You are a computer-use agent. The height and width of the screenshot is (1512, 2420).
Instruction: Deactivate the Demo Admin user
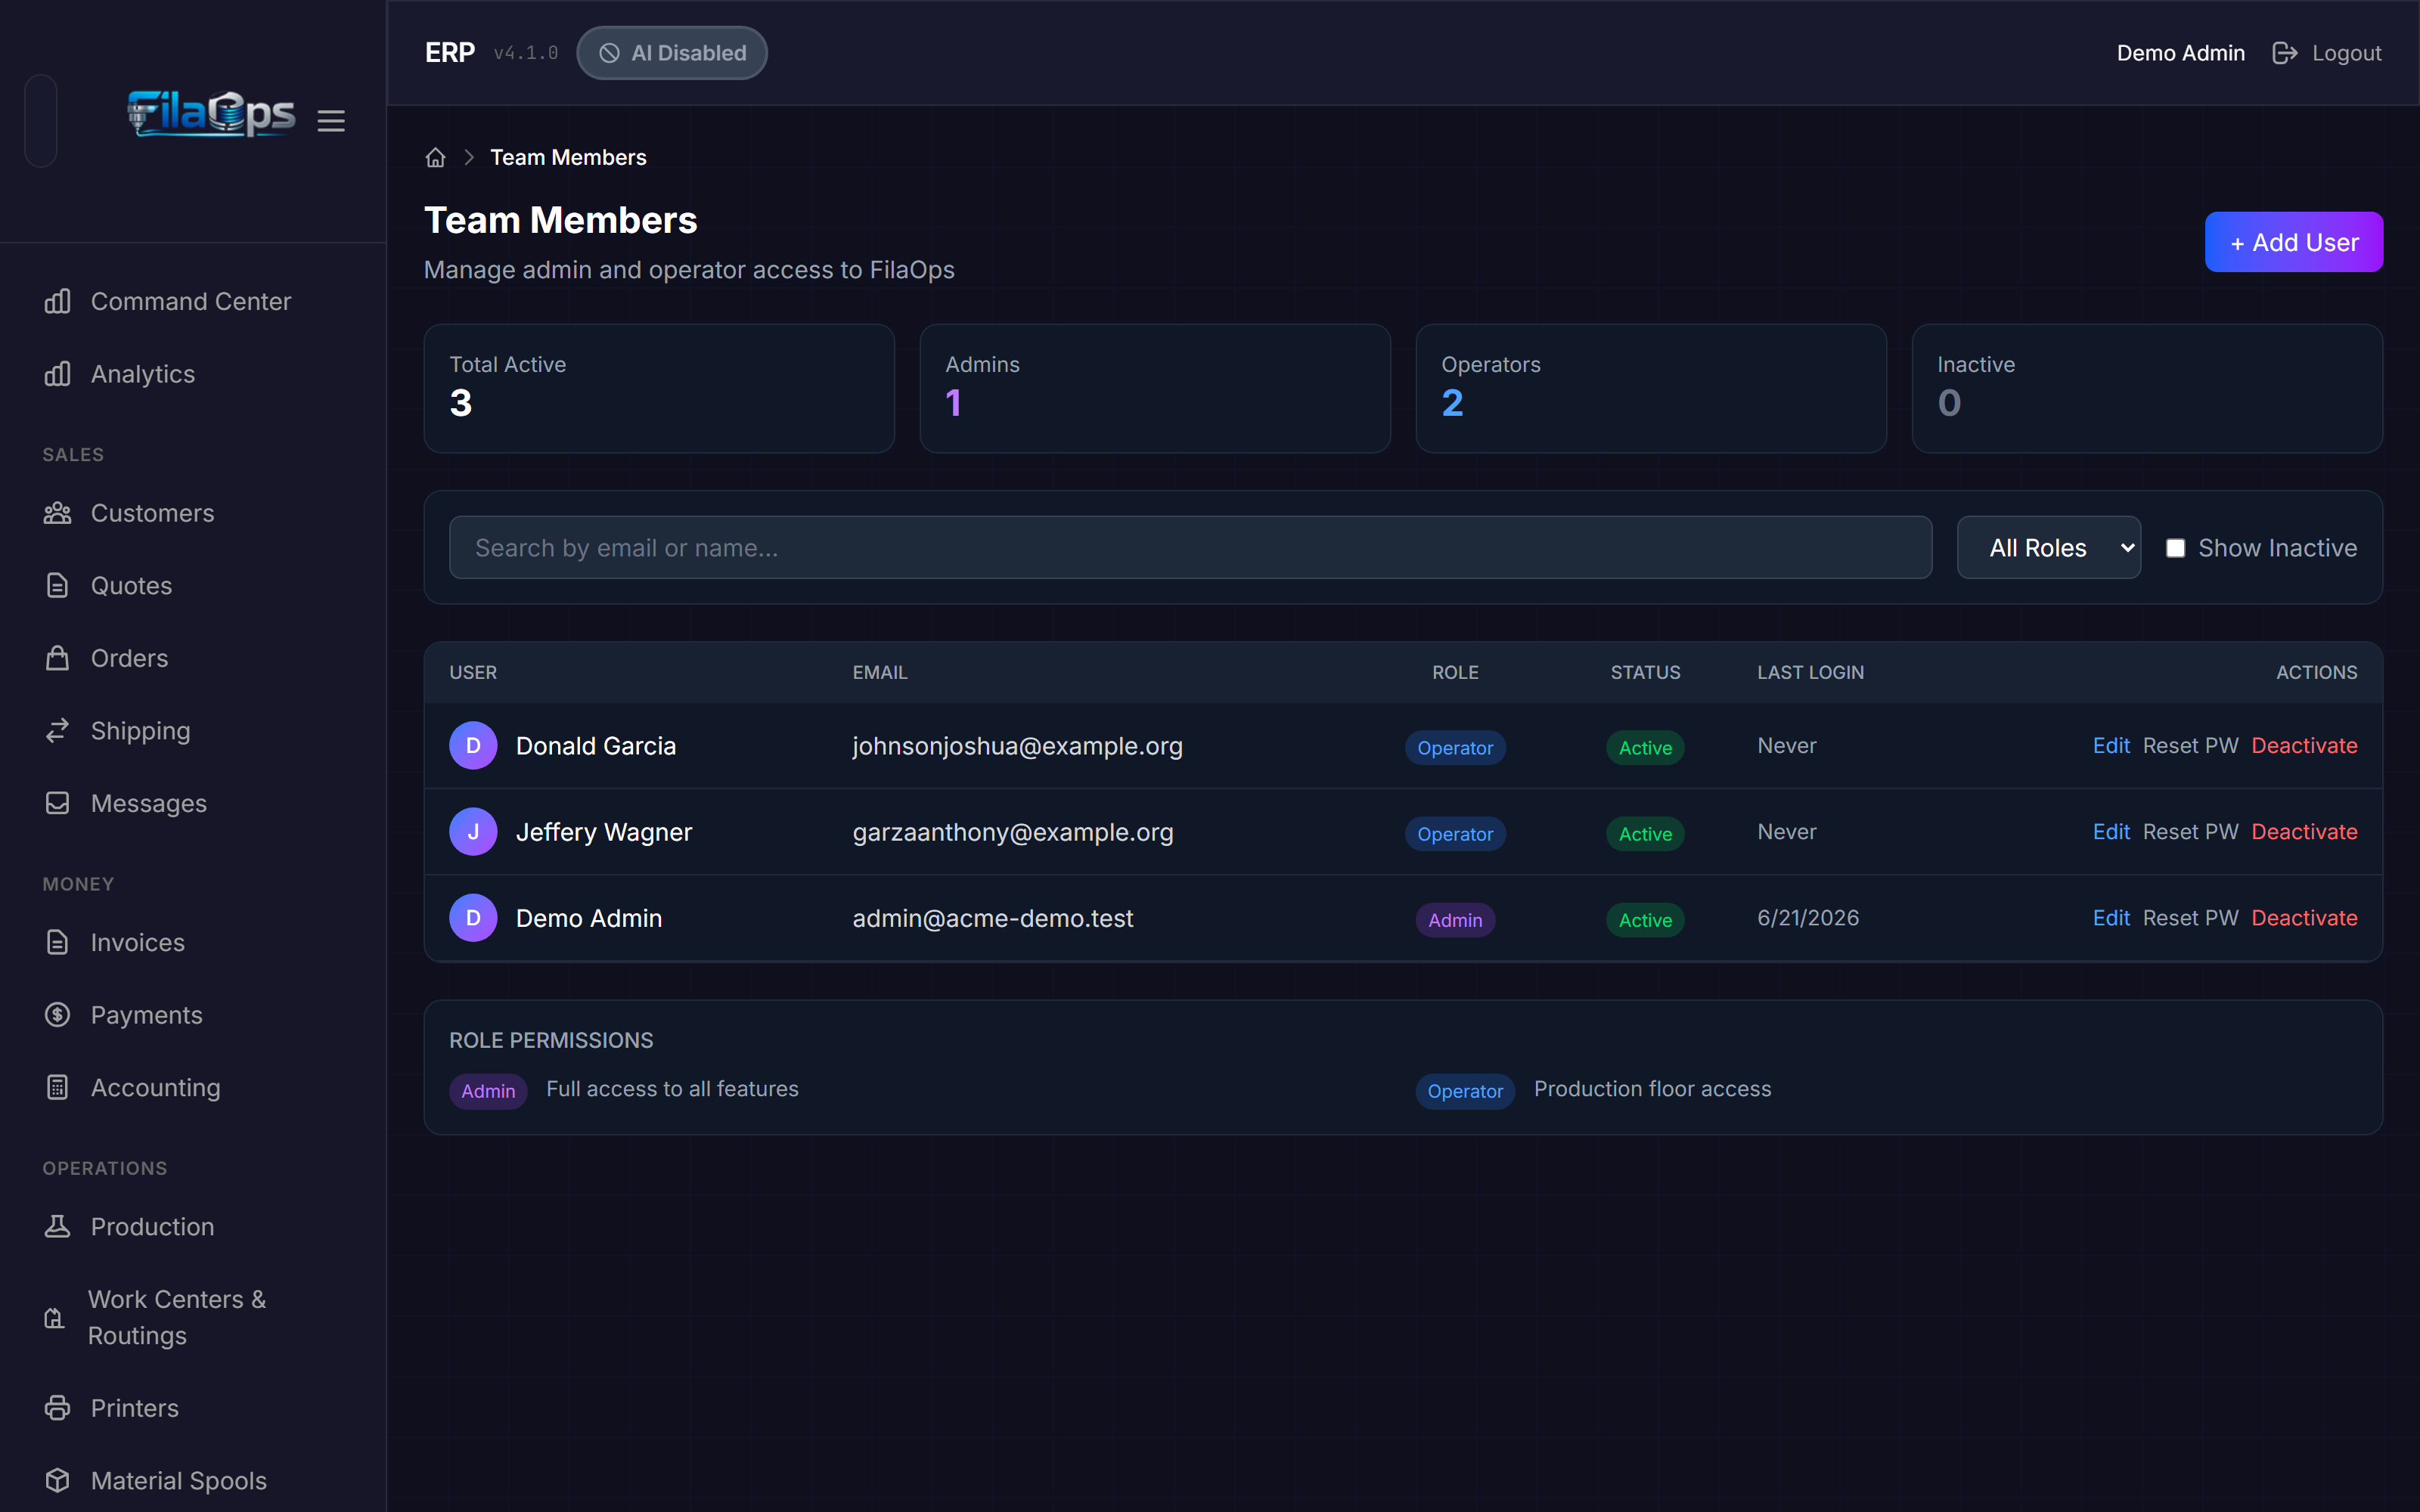(2304, 918)
